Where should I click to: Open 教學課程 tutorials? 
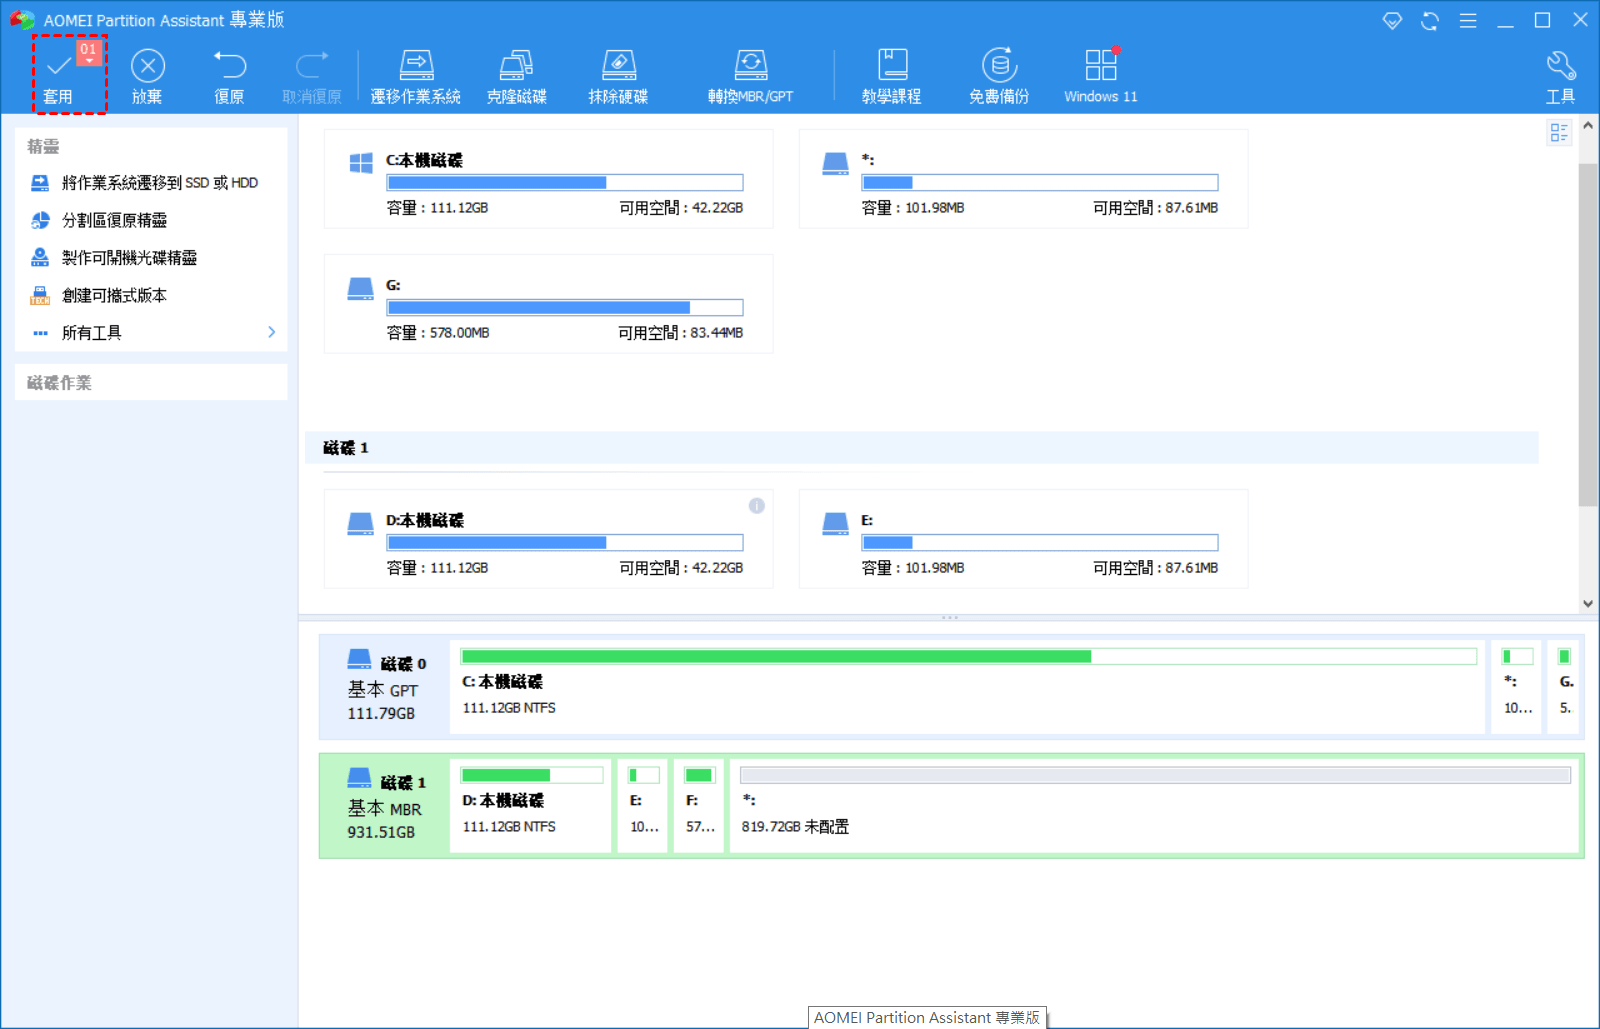[892, 76]
